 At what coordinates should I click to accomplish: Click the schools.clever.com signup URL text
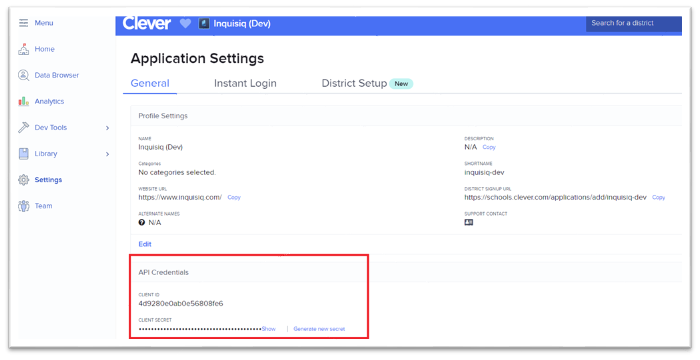coord(555,197)
